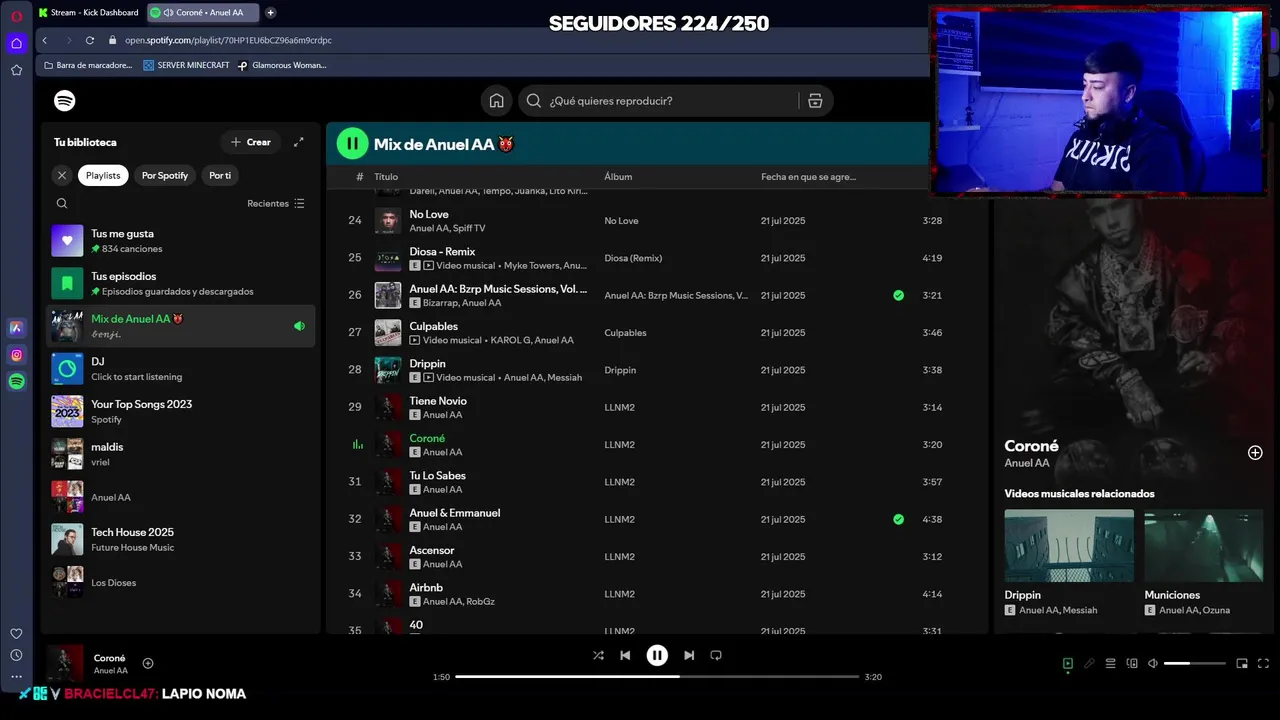The height and width of the screenshot is (720, 1280).
Task: Open Drippin album link in row 28
Action: click(620, 370)
